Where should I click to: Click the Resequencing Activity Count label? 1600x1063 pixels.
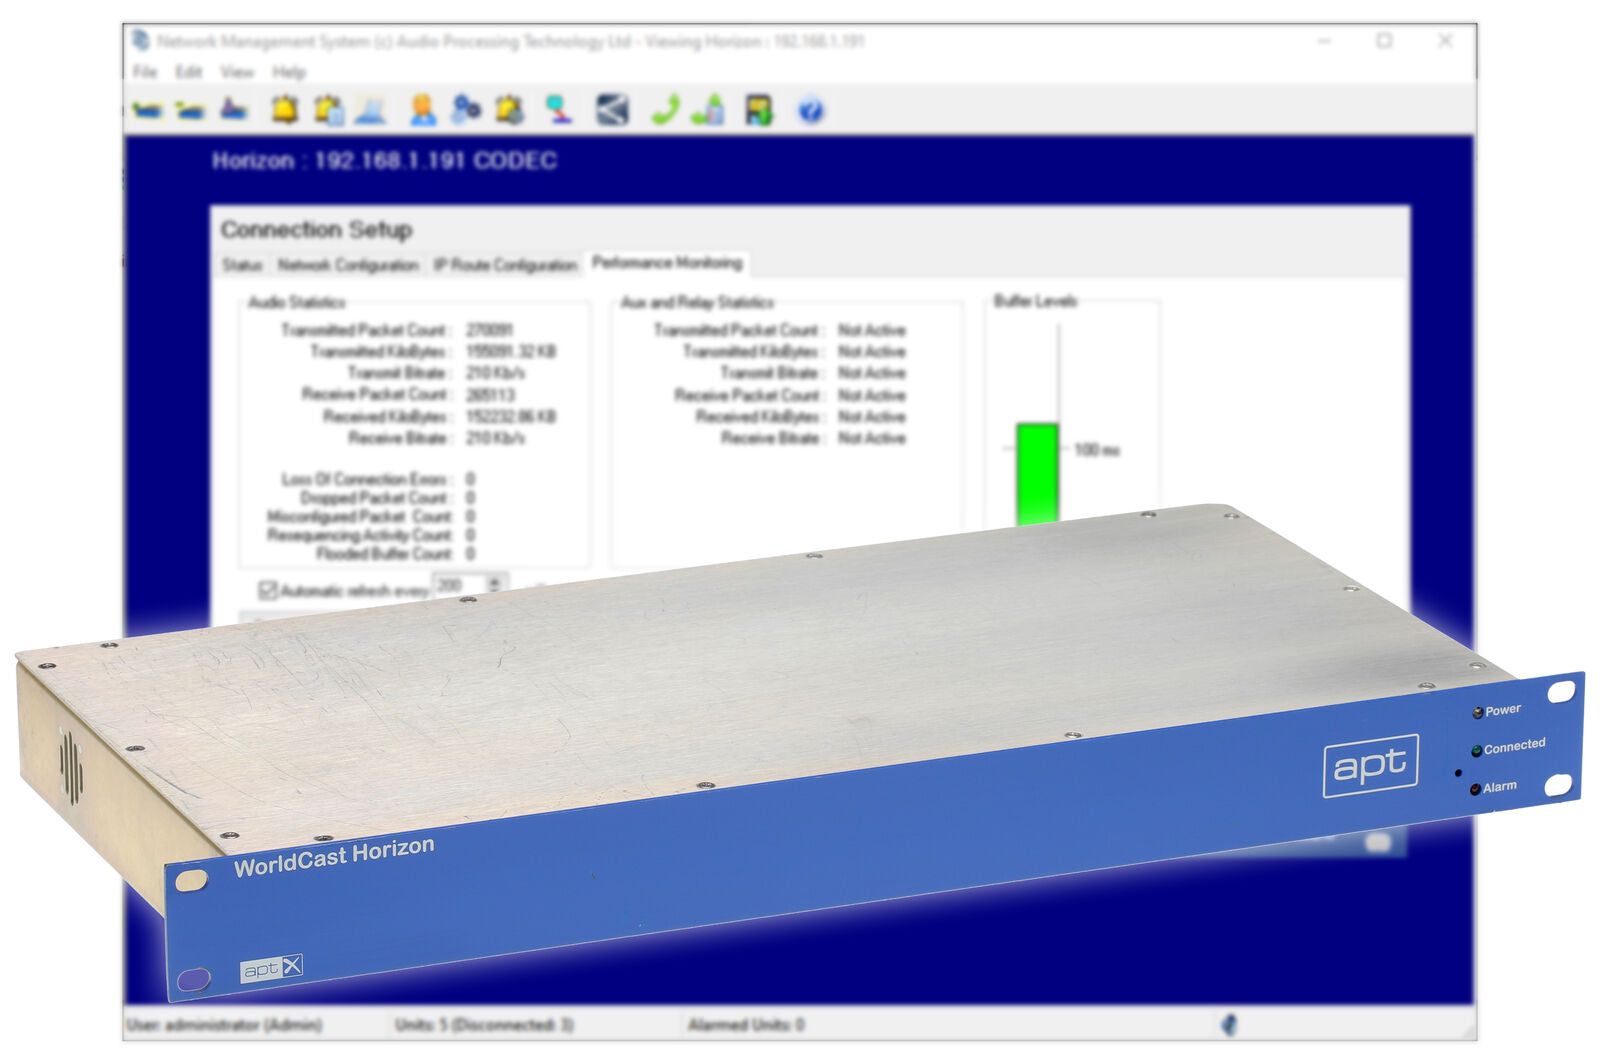(360, 535)
